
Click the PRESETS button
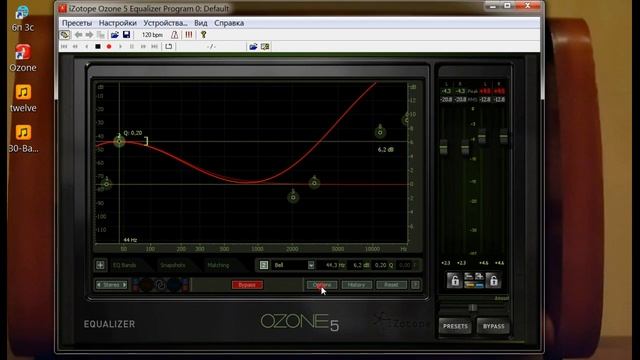point(455,327)
